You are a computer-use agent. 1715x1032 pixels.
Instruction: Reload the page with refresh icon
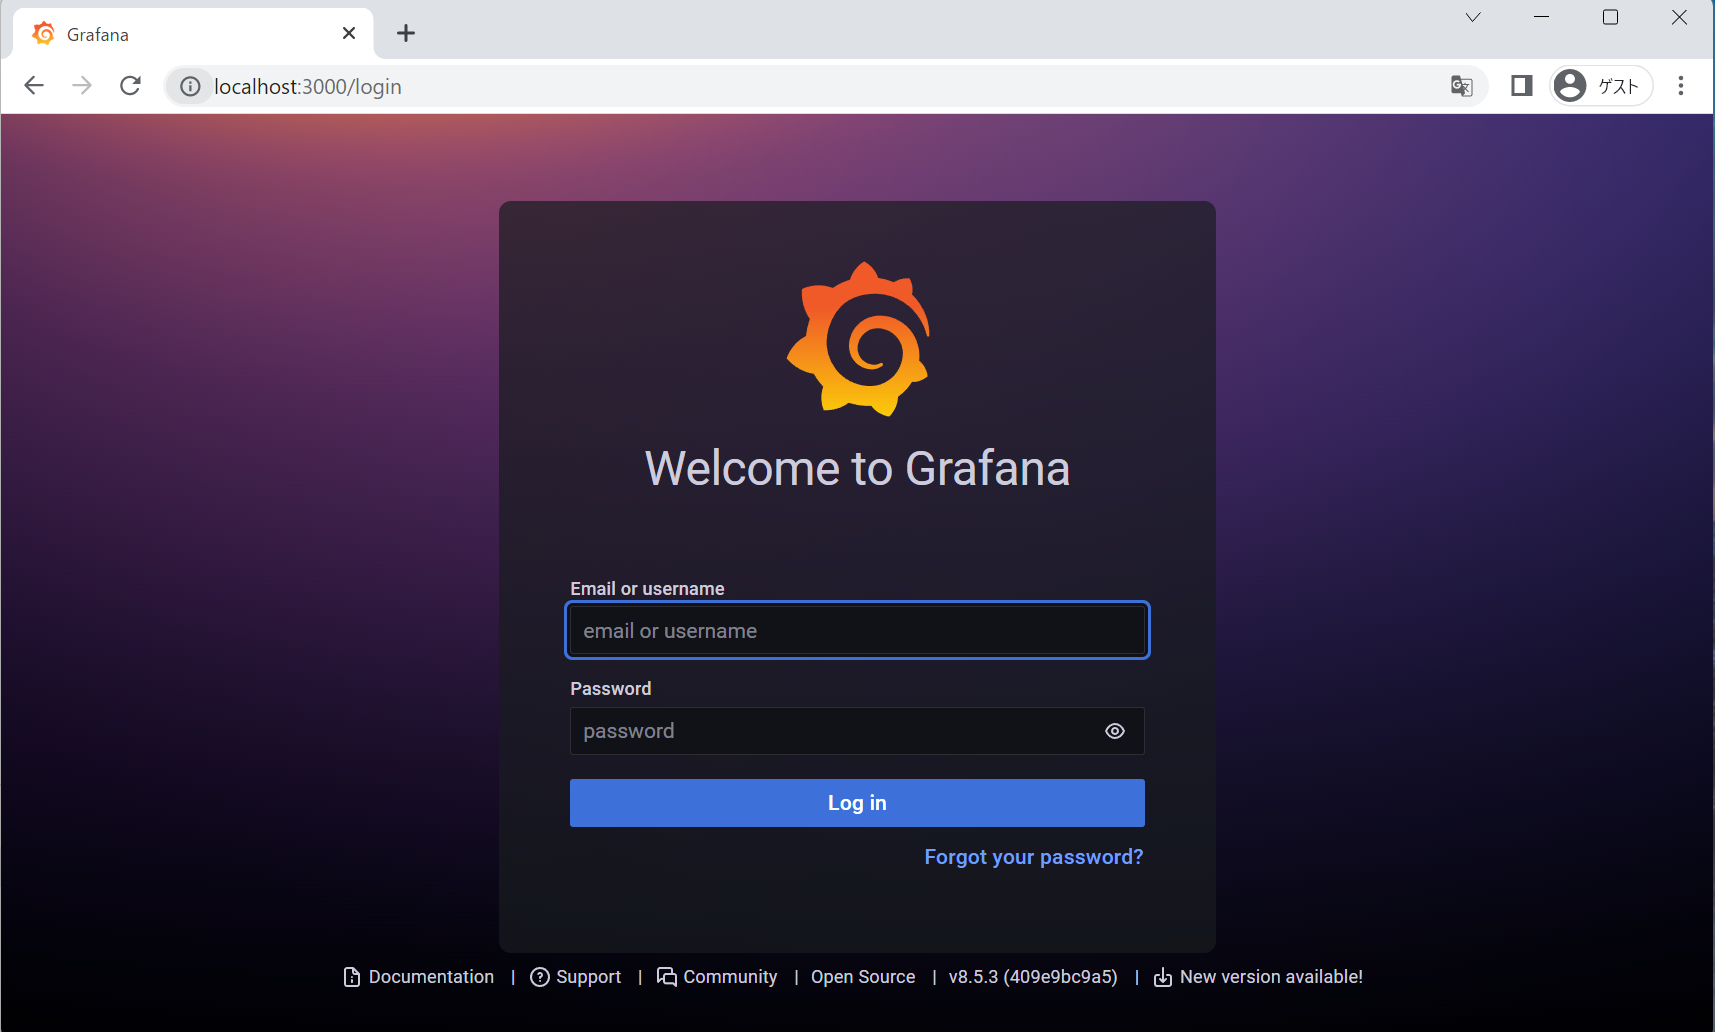click(x=130, y=86)
